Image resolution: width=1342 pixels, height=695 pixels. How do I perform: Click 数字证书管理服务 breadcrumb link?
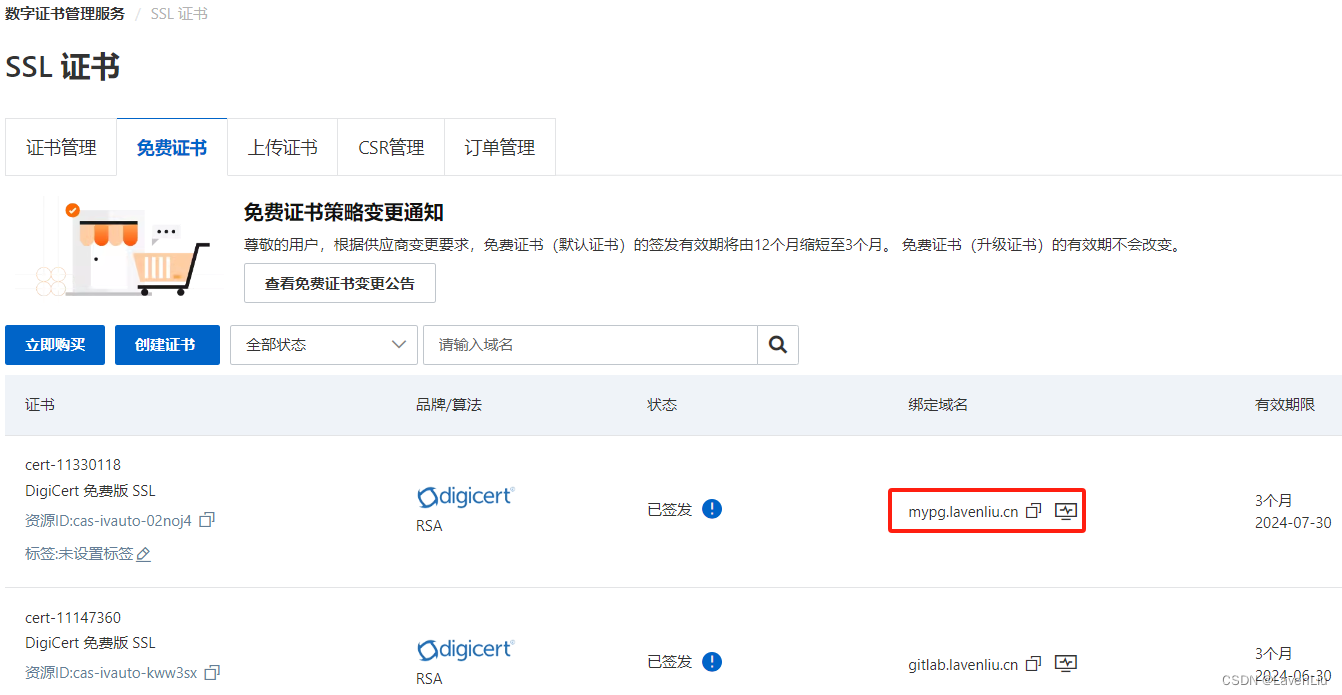point(65,14)
